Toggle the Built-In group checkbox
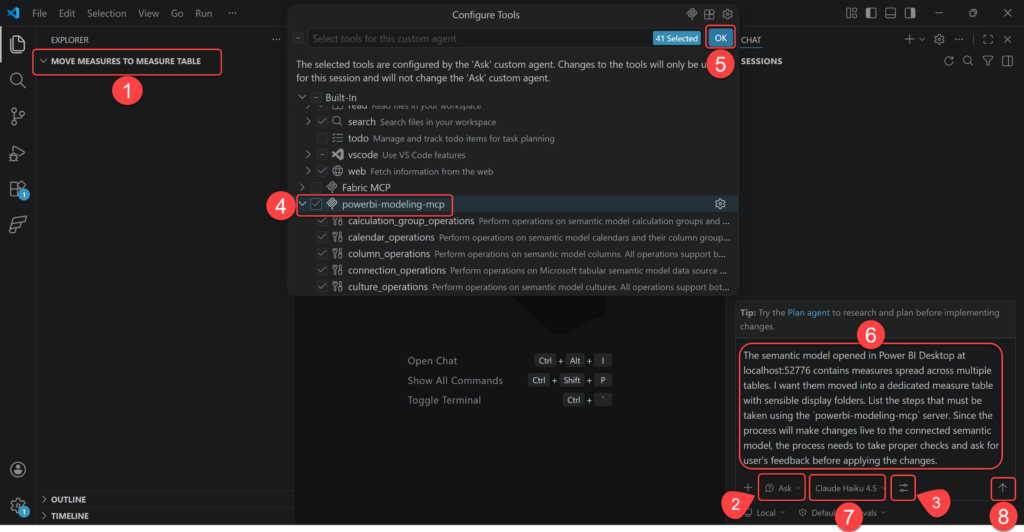This screenshot has width=1024, height=532. coord(316,97)
